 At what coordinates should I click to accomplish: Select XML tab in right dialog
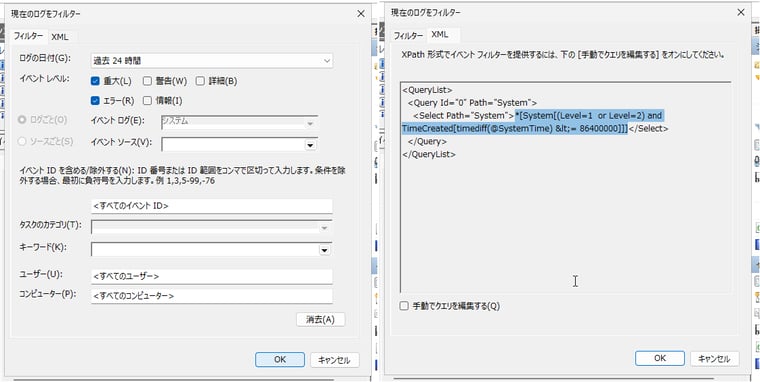point(440,34)
